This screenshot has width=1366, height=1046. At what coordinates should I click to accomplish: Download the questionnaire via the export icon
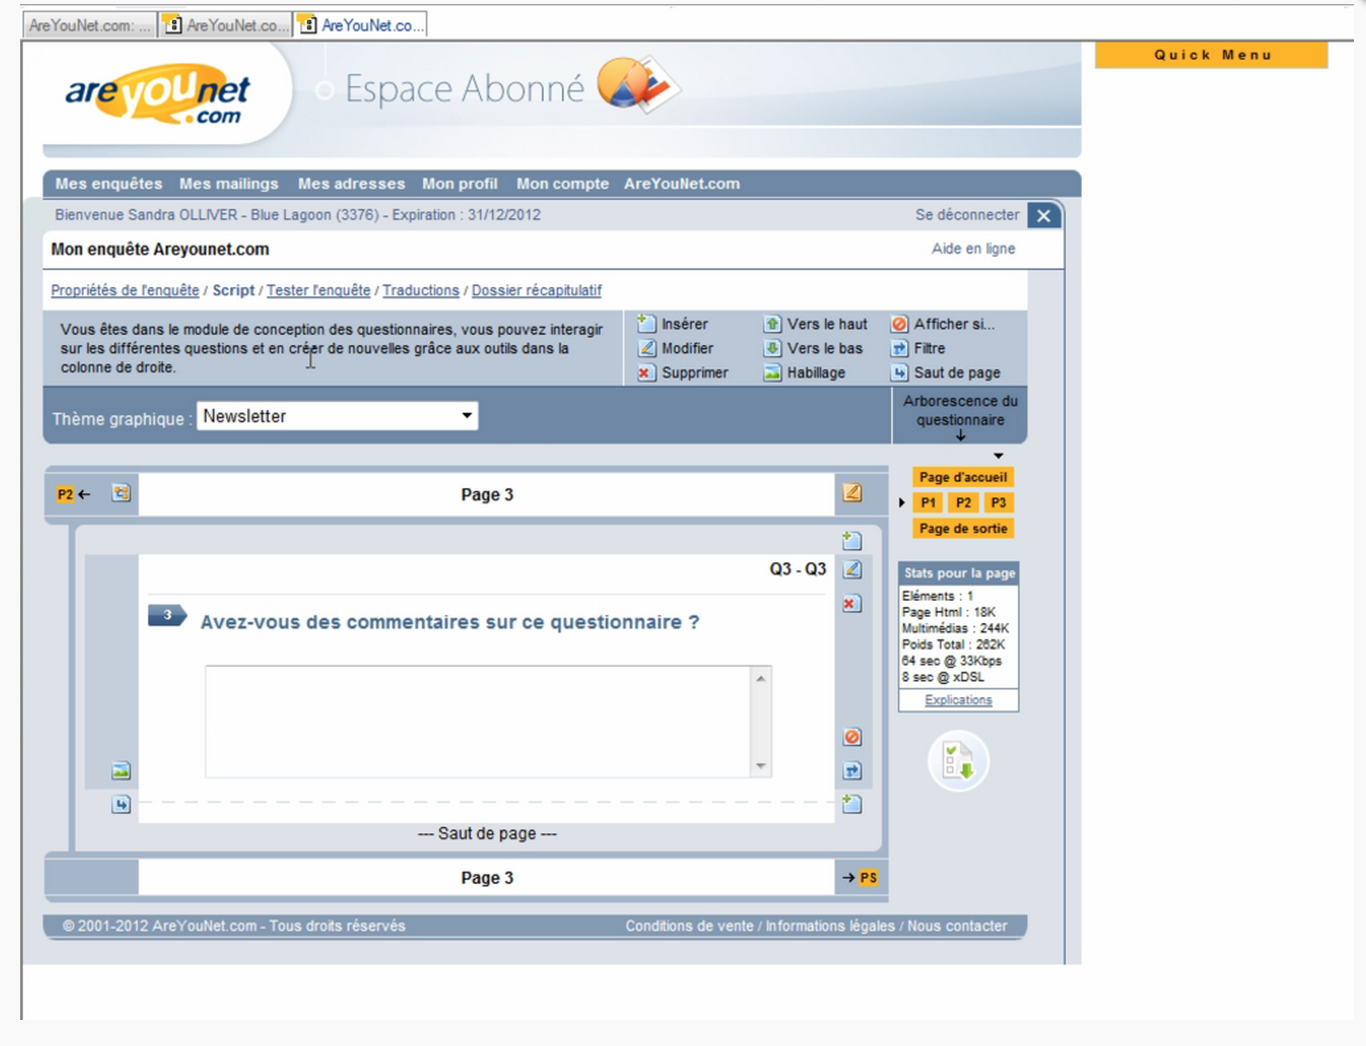tap(956, 761)
